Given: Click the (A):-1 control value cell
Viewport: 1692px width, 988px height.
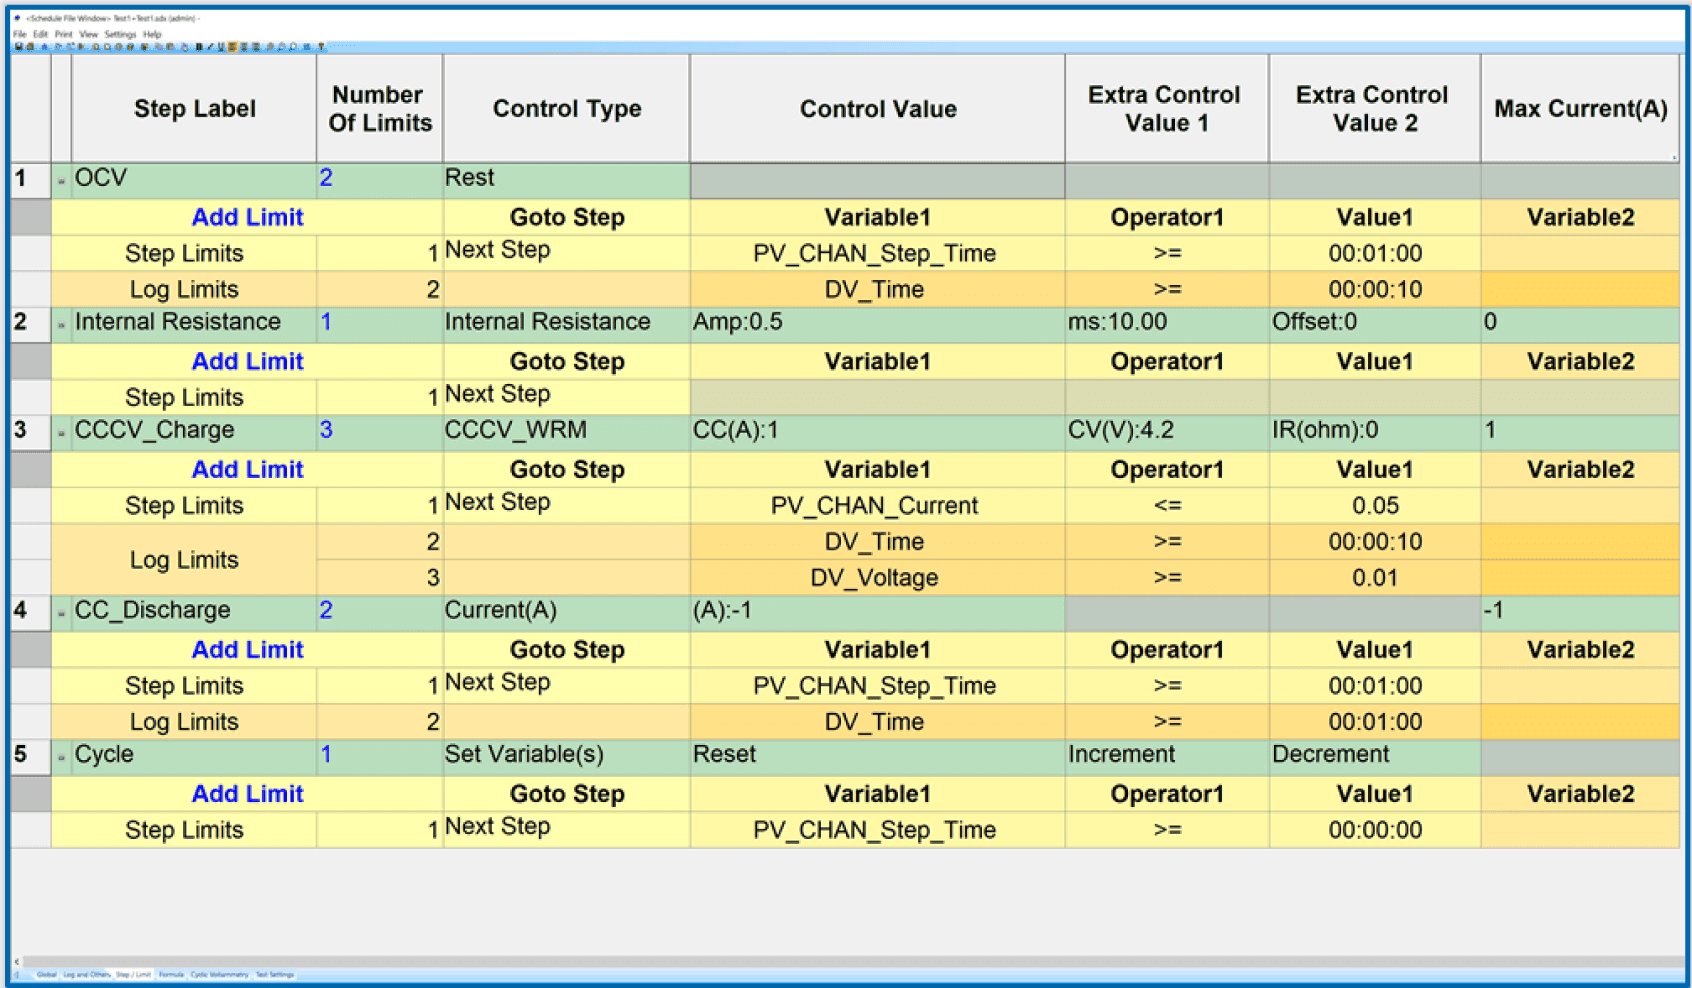Looking at the screenshot, I should [x=877, y=612].
